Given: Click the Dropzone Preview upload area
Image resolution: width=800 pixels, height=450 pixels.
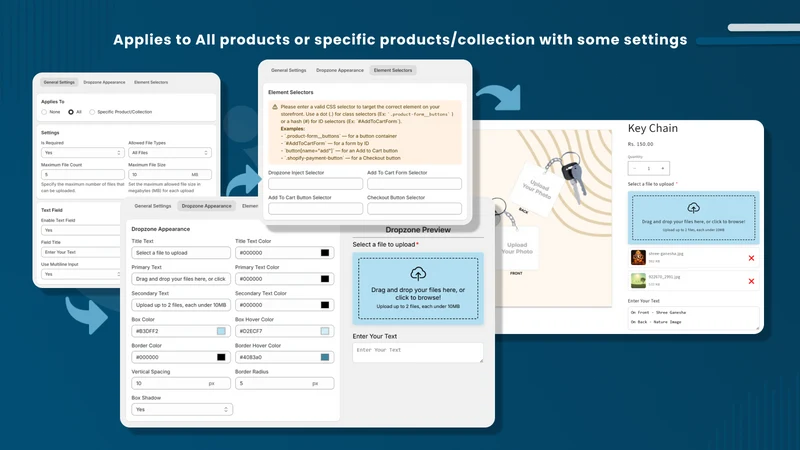Looking at the screenshot, I should click(x=418, y=288).
